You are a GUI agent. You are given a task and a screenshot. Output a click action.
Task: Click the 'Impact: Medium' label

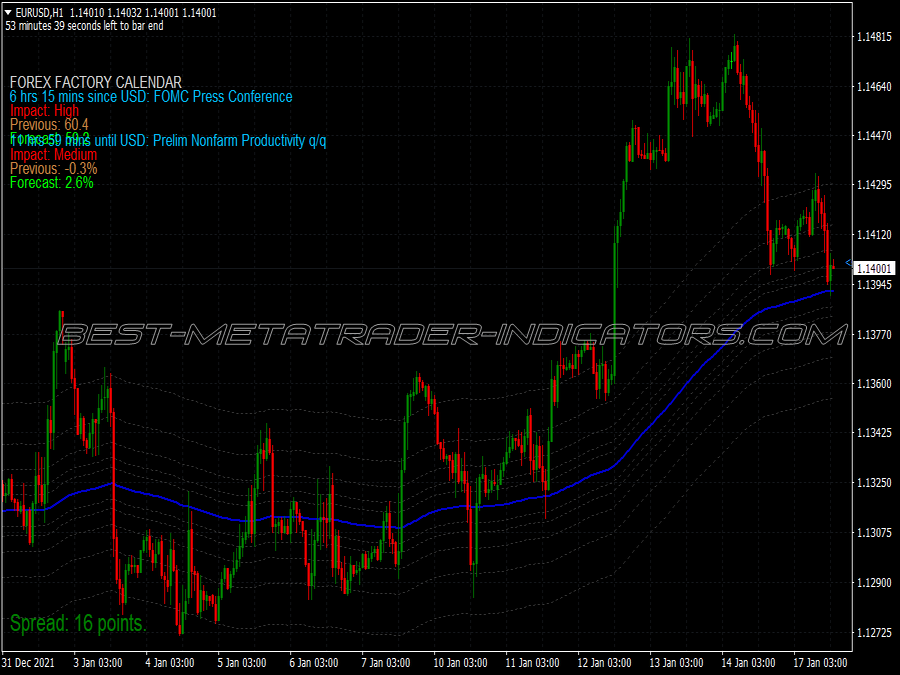[x=53, y=154]
